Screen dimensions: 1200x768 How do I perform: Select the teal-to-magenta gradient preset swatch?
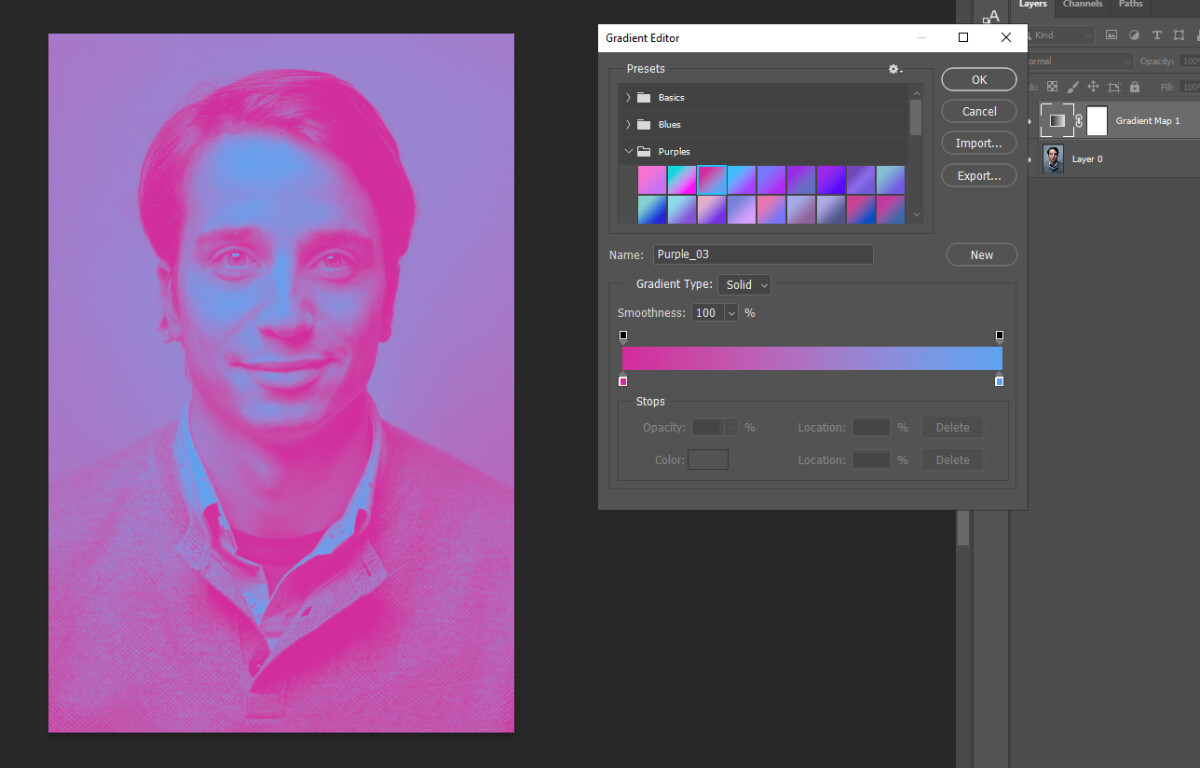pyautogui.click(x=682, y=179)
